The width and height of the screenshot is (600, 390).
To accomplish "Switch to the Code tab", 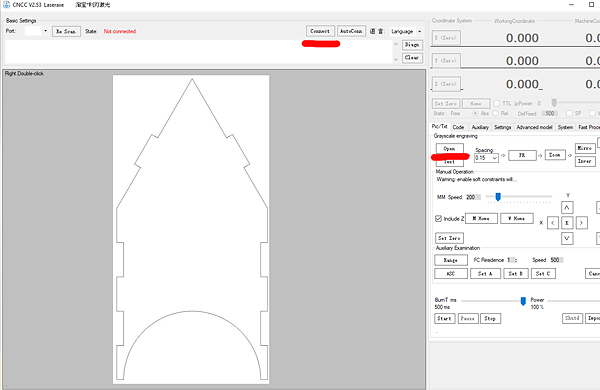I will (458, 127).
